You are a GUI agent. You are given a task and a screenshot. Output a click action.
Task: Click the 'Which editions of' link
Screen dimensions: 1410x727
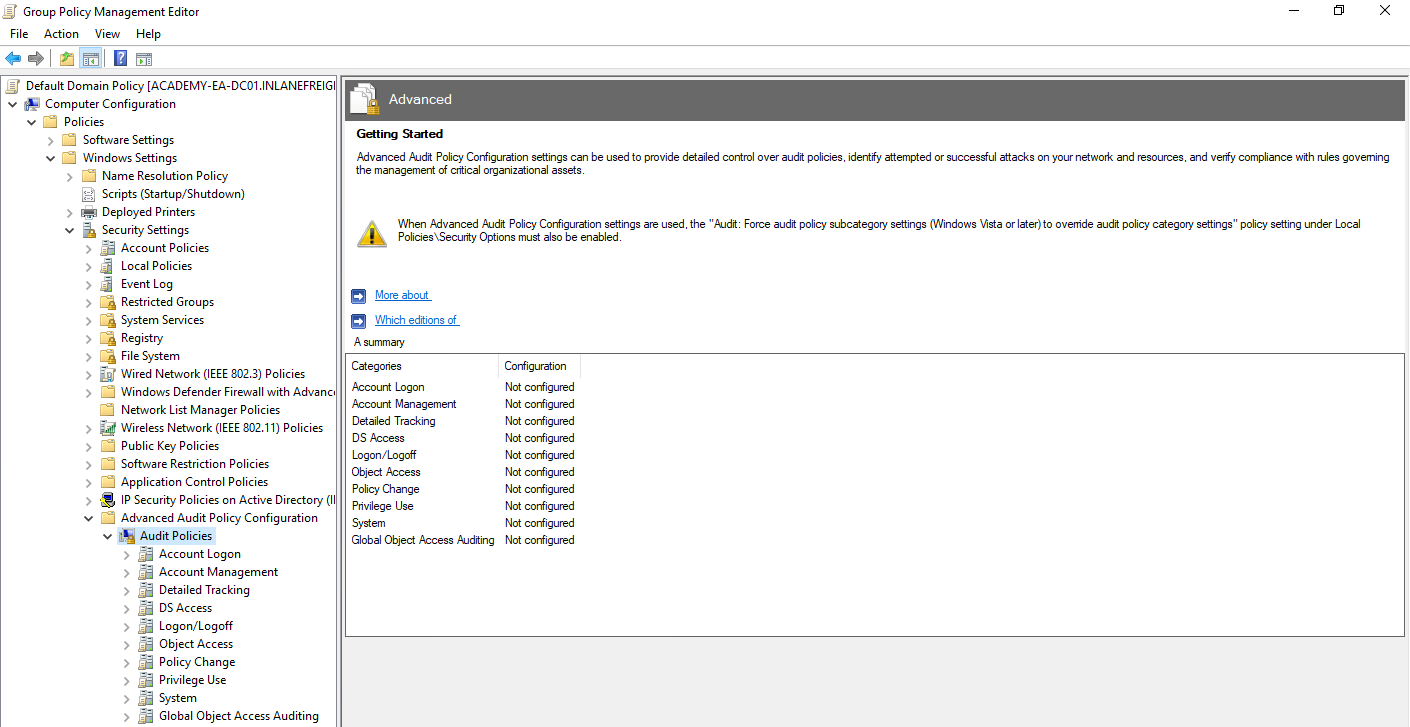(416, 320)
